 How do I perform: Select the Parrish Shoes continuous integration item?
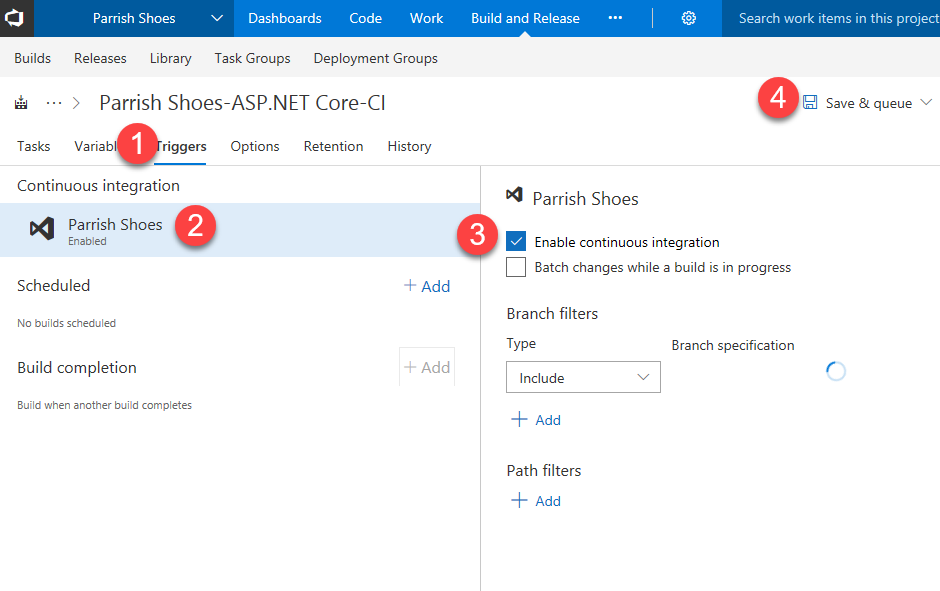[115, 230]
